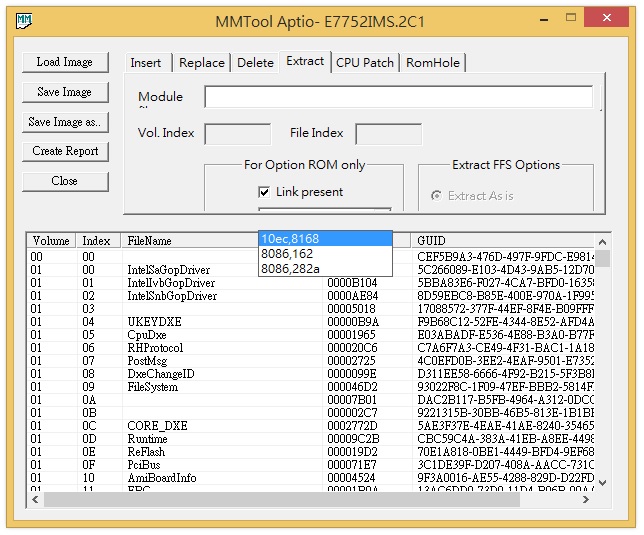The width and height of the screenshot is (644, 535).
Task: Select the PciBus row
Action: click(x=310, y=465)
